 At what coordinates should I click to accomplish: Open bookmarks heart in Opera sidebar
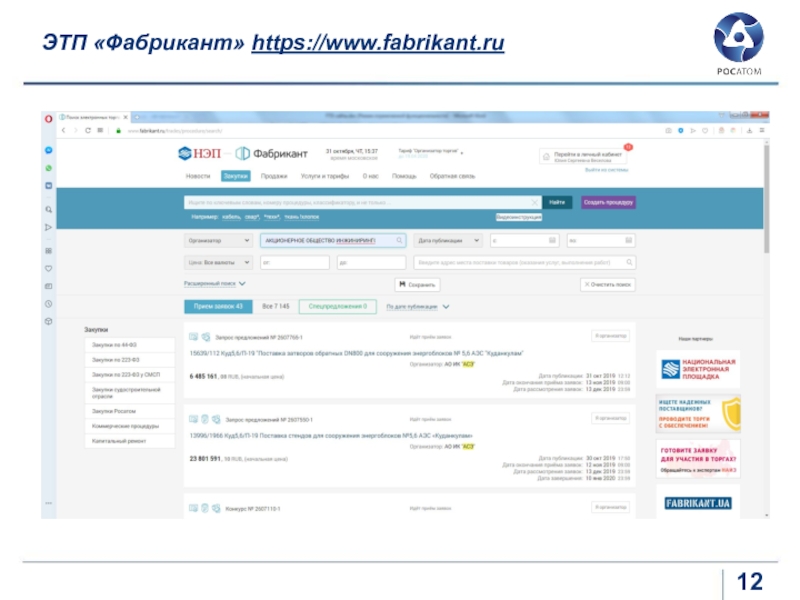(x=48, y=268)
